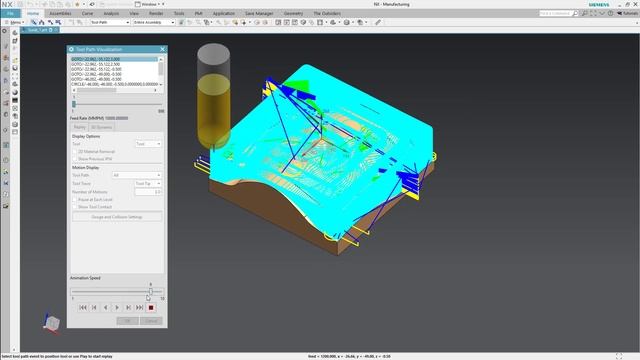
Task: Click the Find a Command search field
Action: point(555,13)
